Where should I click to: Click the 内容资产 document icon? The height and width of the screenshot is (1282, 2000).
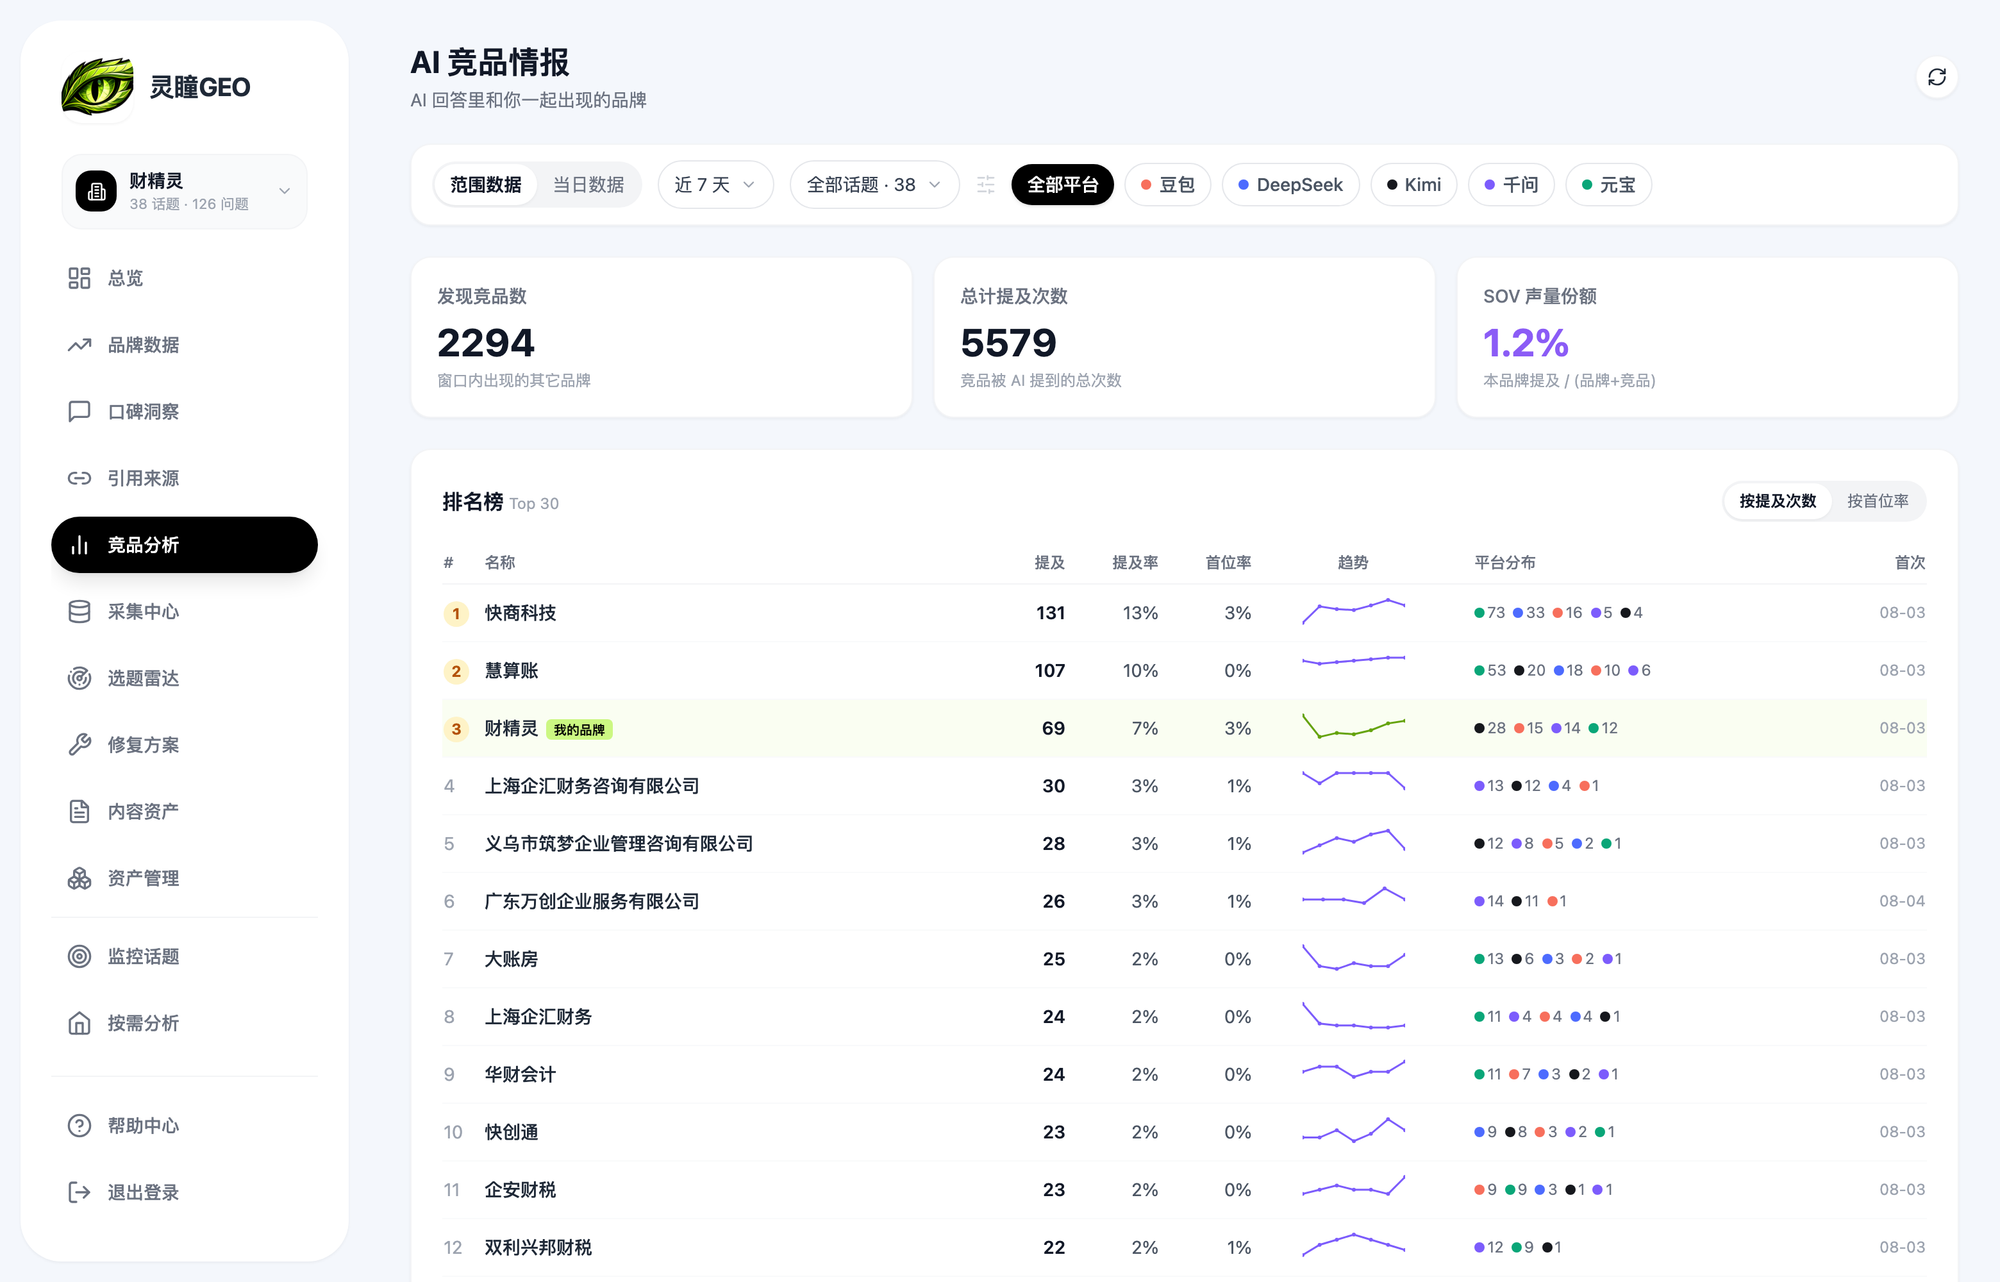[79, 811]
